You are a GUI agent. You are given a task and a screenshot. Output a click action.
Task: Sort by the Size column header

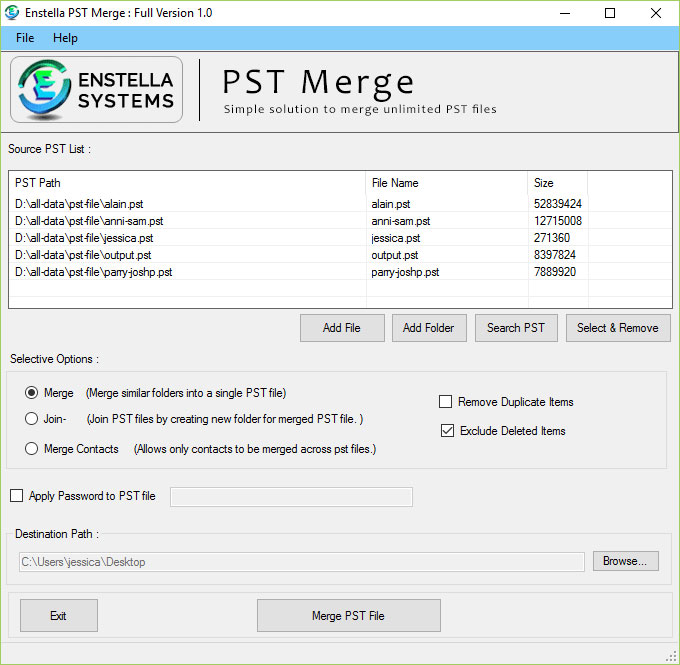click(556, 183)
